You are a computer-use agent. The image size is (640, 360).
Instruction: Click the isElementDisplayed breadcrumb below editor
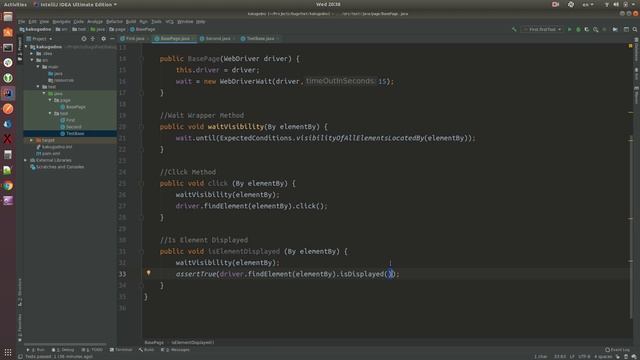192,342
